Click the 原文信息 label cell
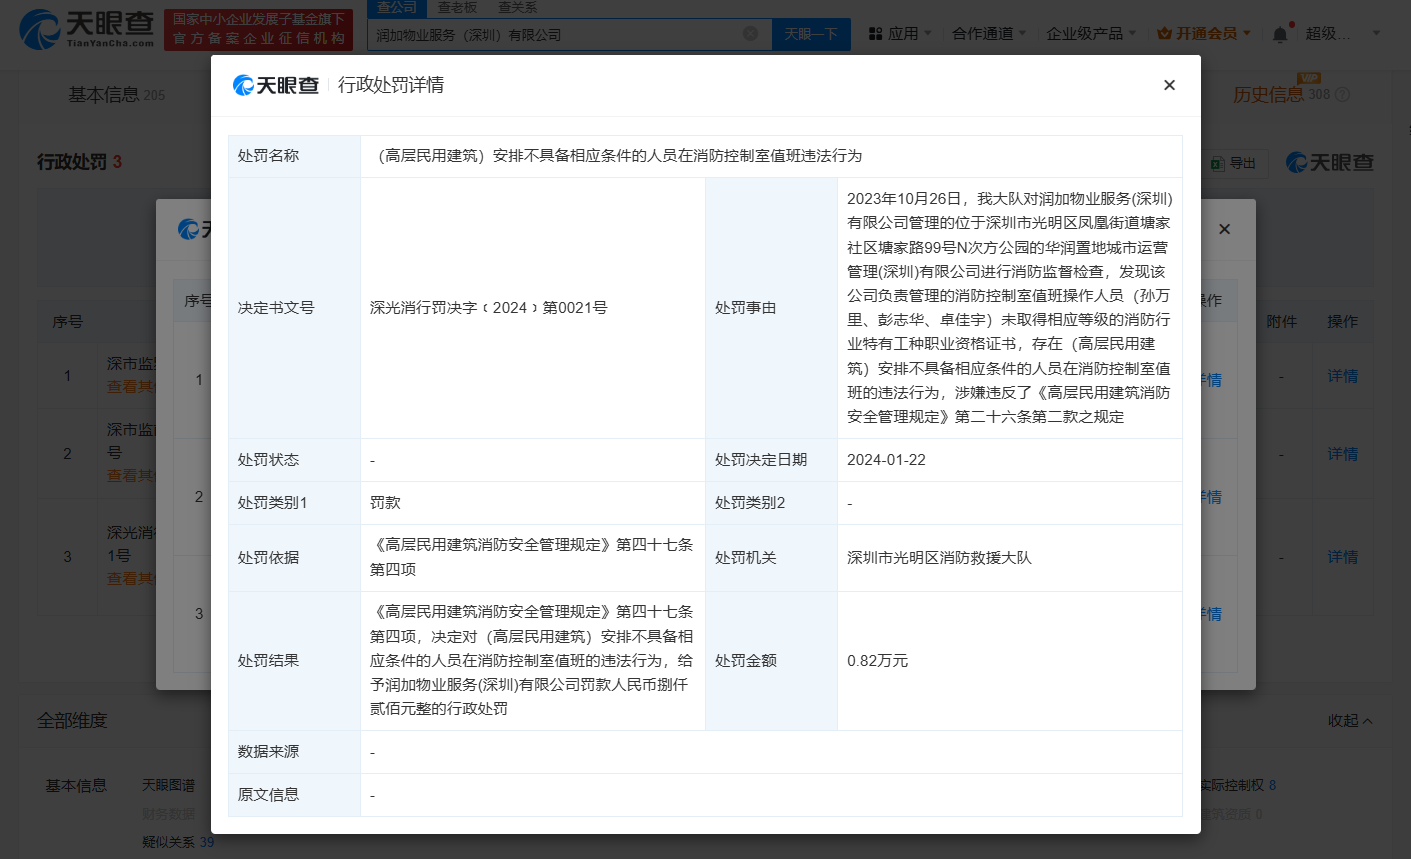 [x=294, y=795]
